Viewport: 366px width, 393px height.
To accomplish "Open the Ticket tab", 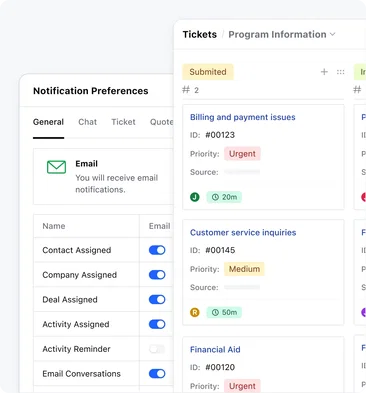I will click(123, 122).
